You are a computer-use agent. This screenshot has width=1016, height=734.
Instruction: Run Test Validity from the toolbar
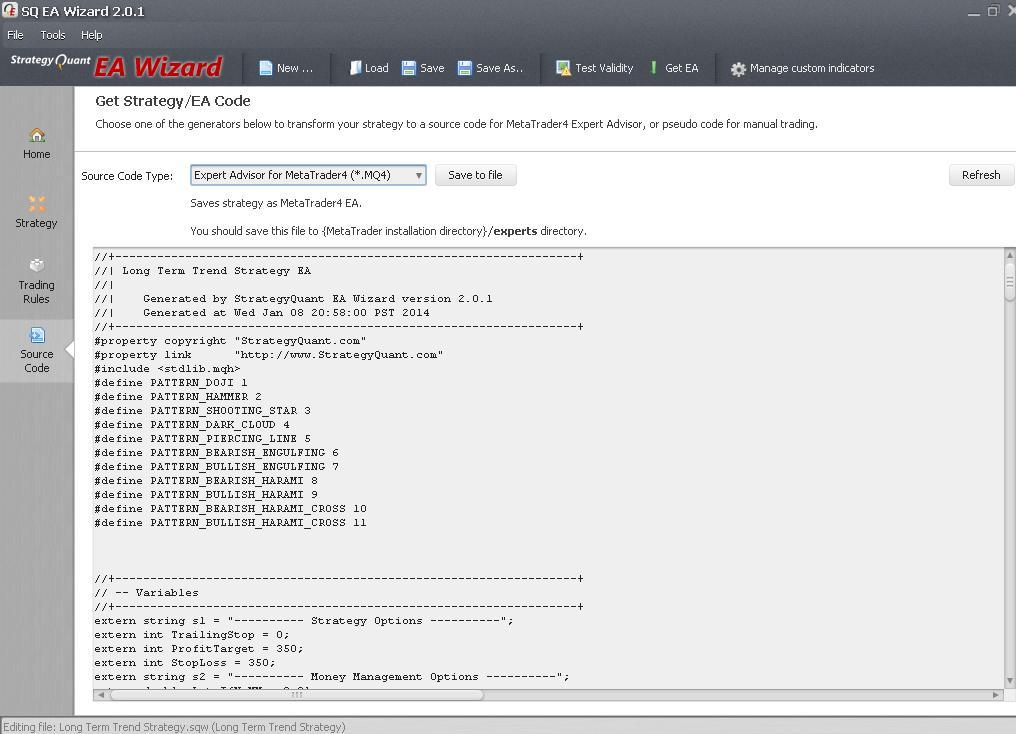(x=564, y=68)
